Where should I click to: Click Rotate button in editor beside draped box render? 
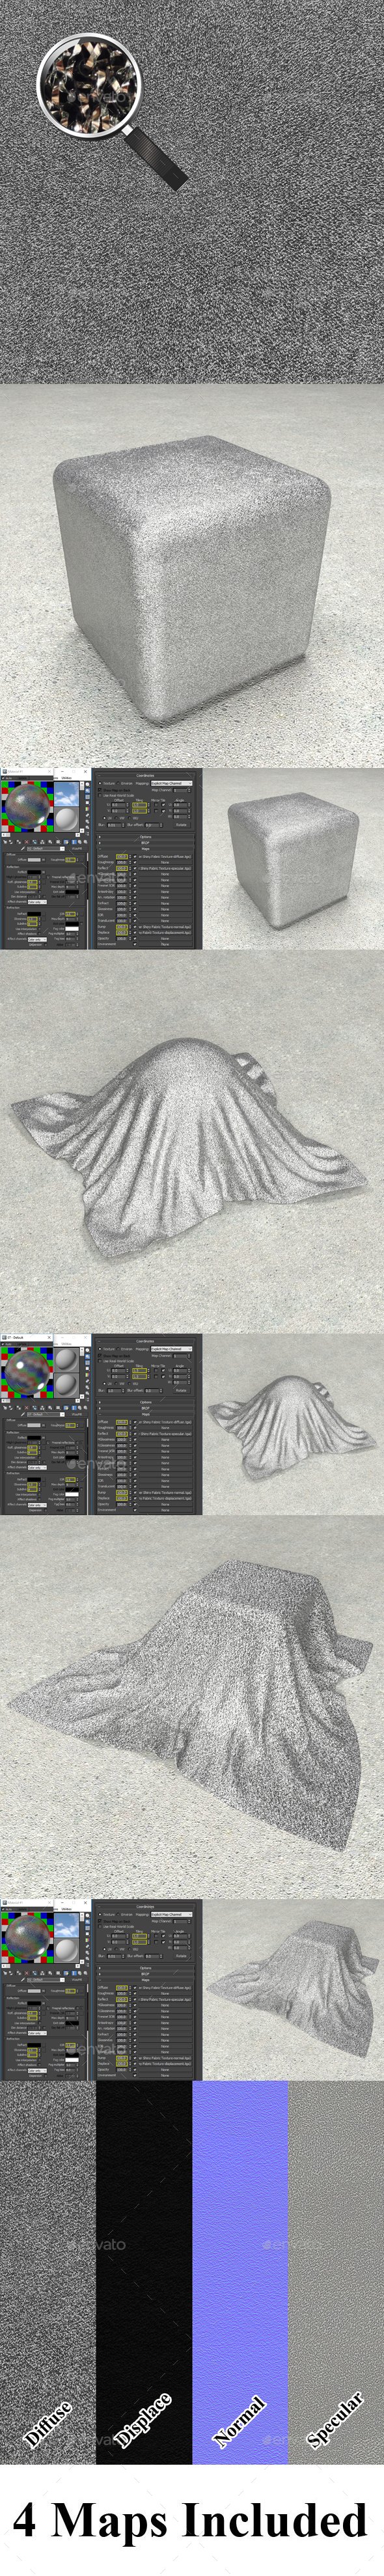tap(181, 1956)
